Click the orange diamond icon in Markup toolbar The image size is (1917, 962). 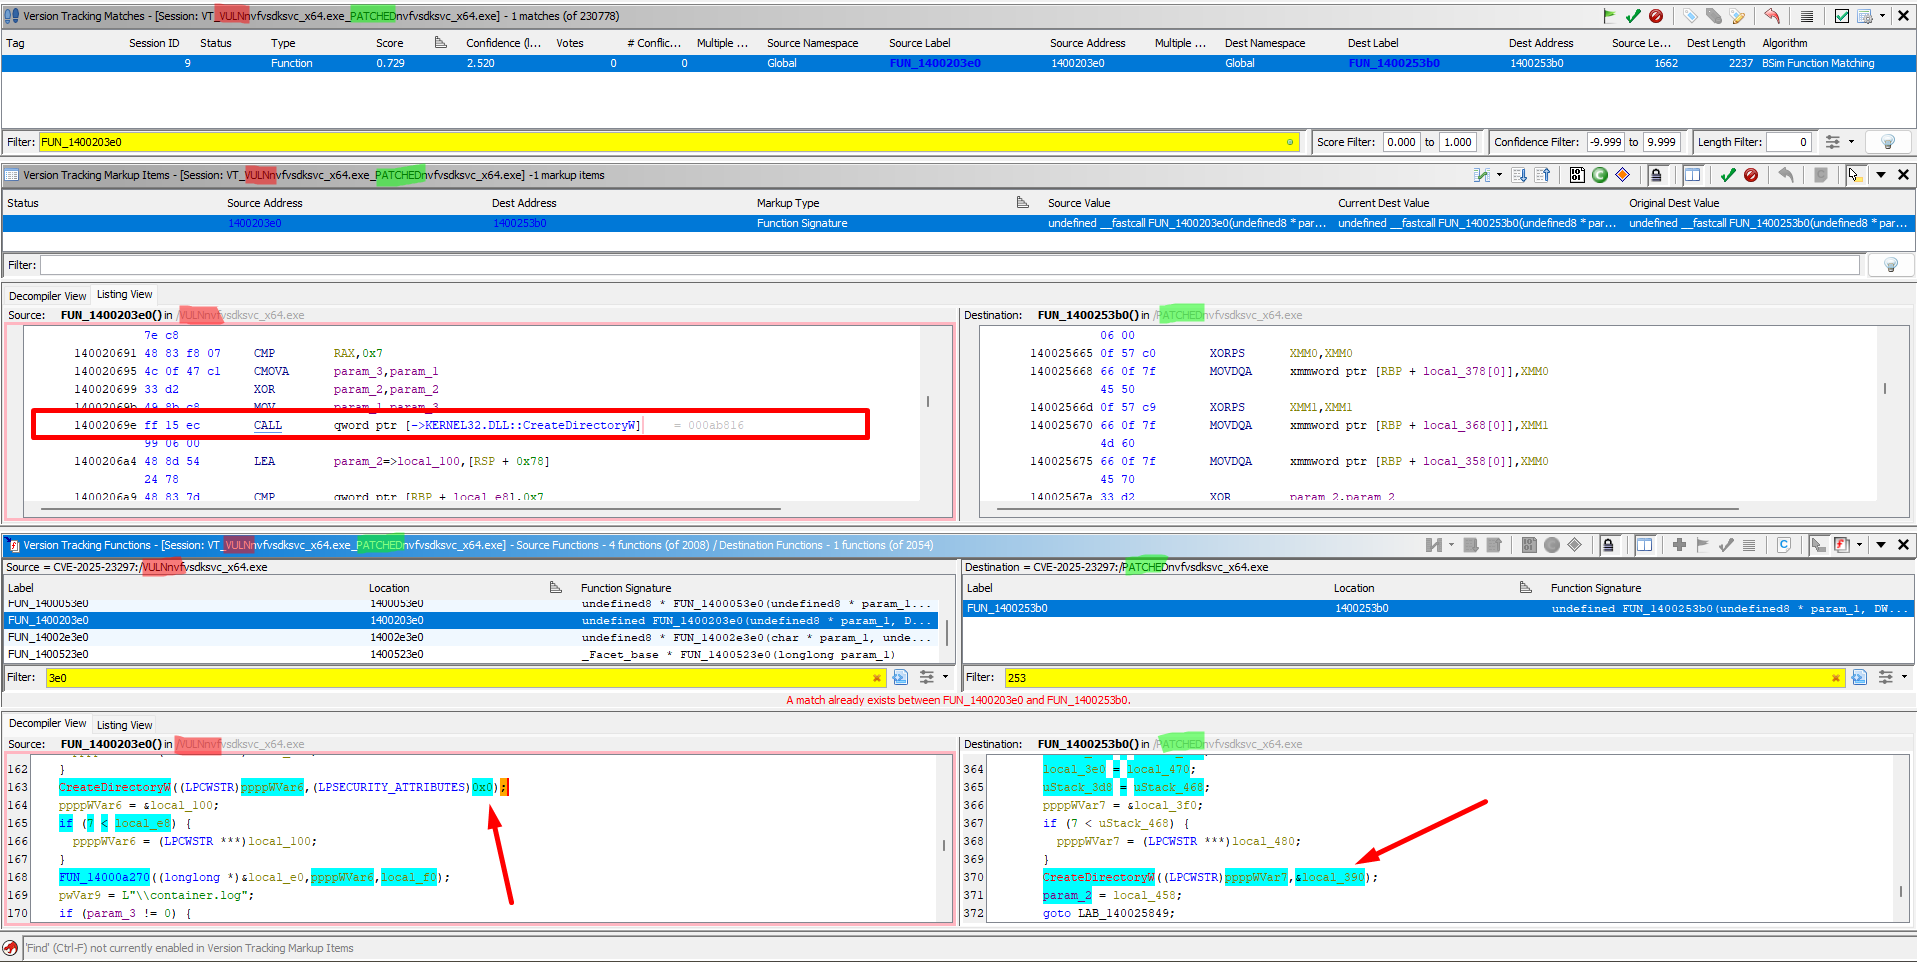coord(1623,175)
